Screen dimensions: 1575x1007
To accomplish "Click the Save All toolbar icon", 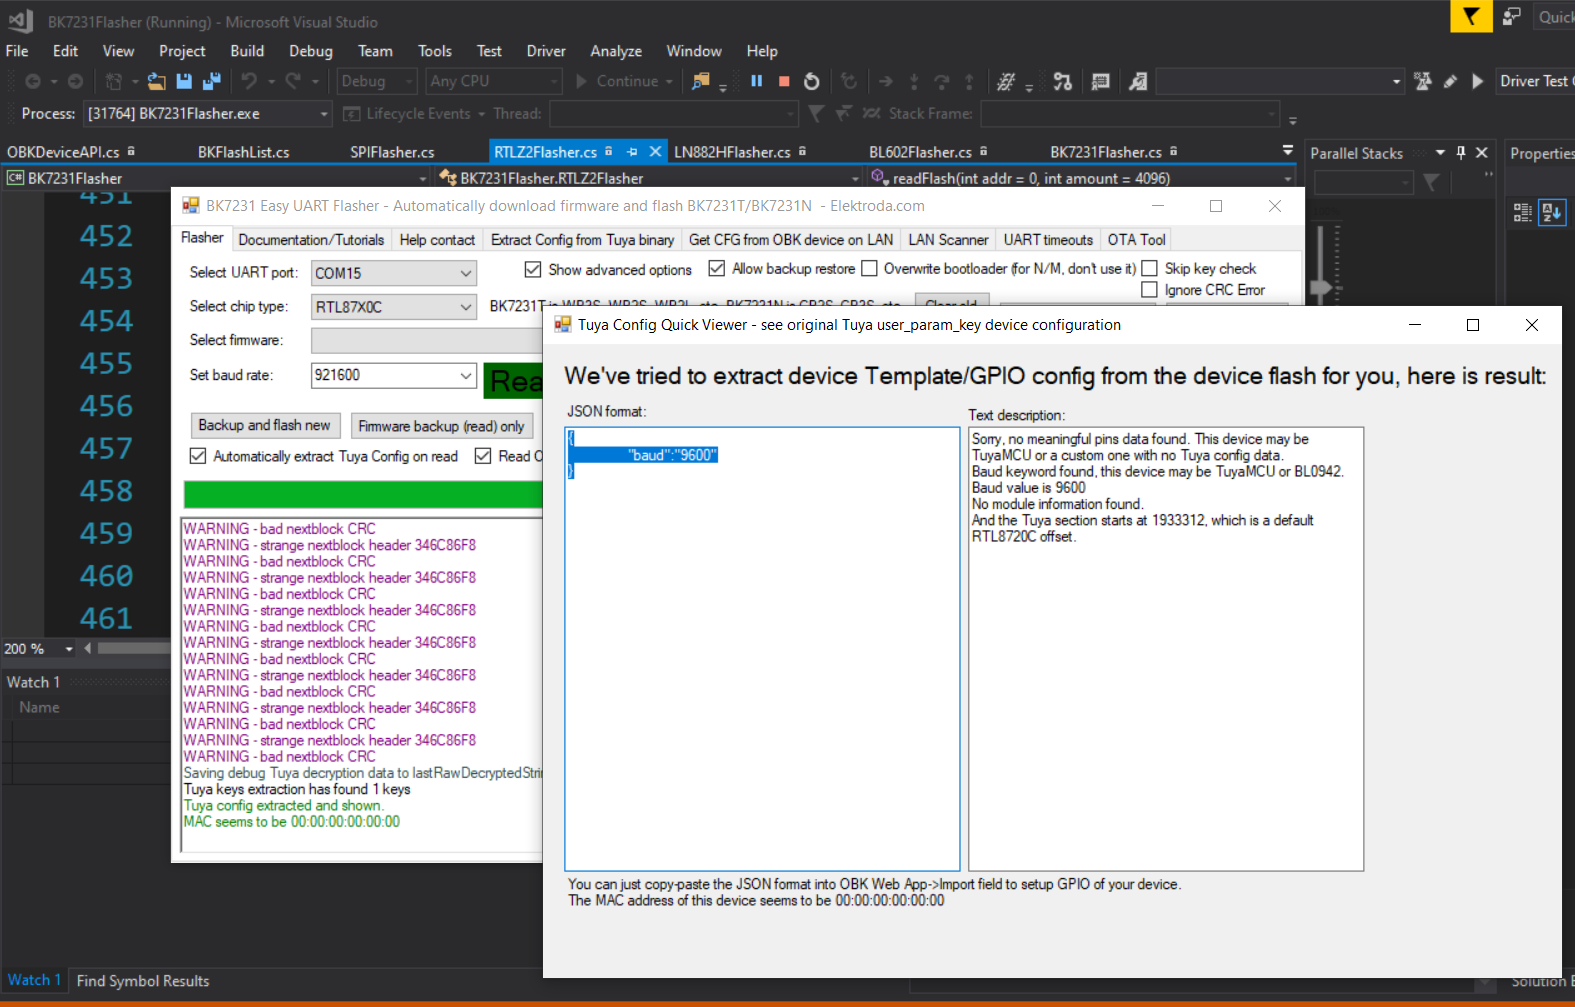I will coord(211,81).
